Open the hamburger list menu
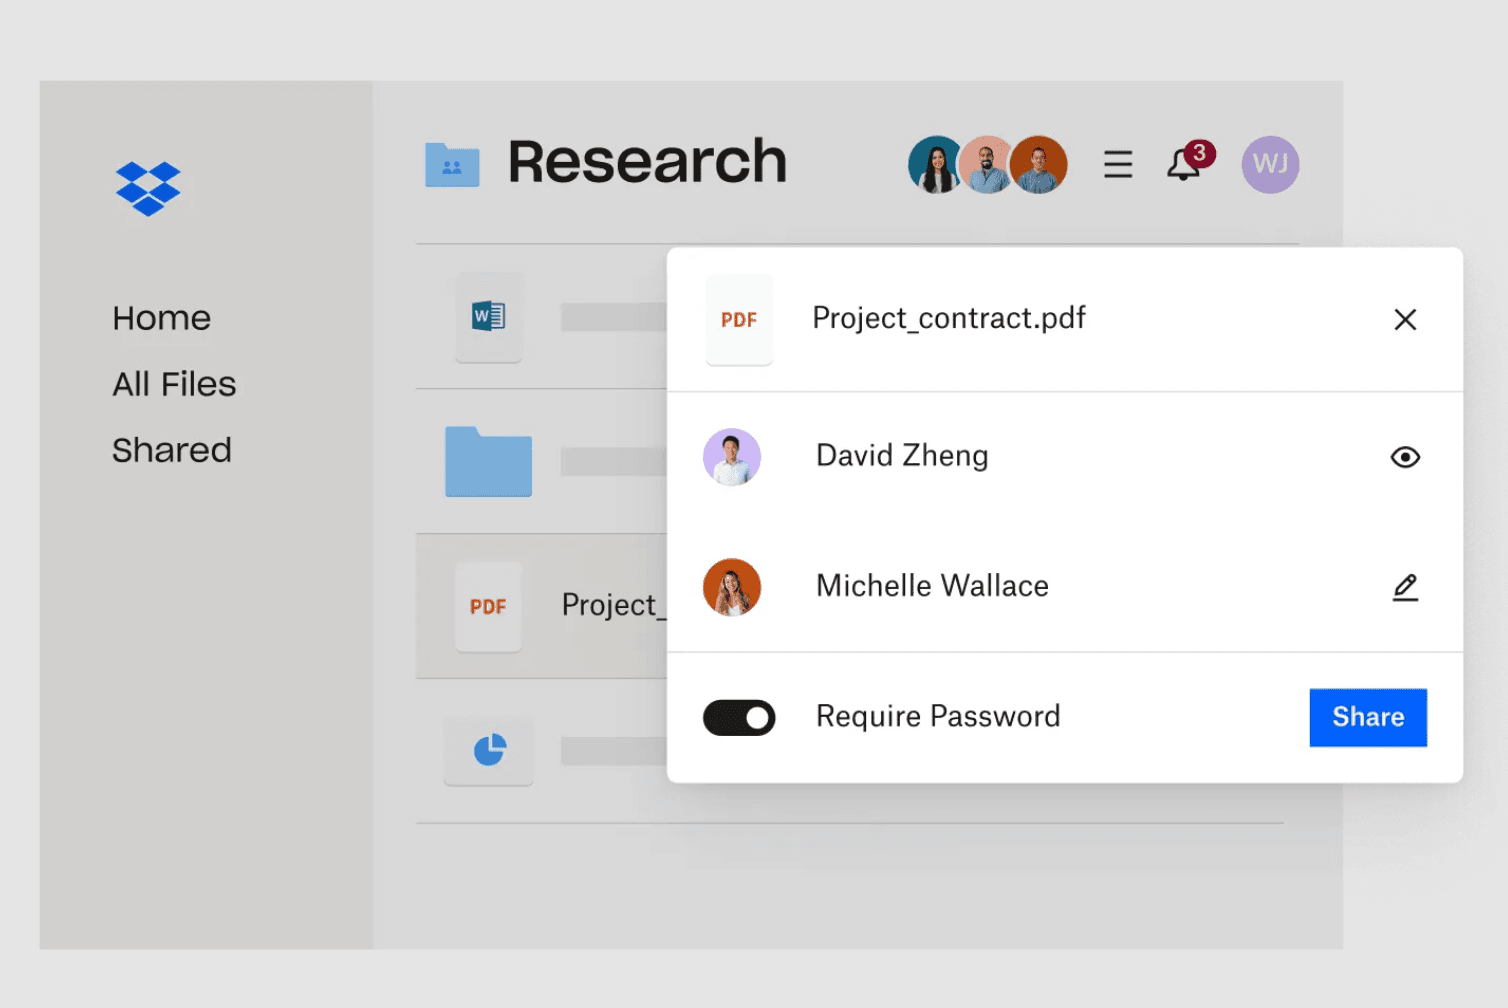This screenshot has width=1508, height=1008. click(x=1118, y=164)
